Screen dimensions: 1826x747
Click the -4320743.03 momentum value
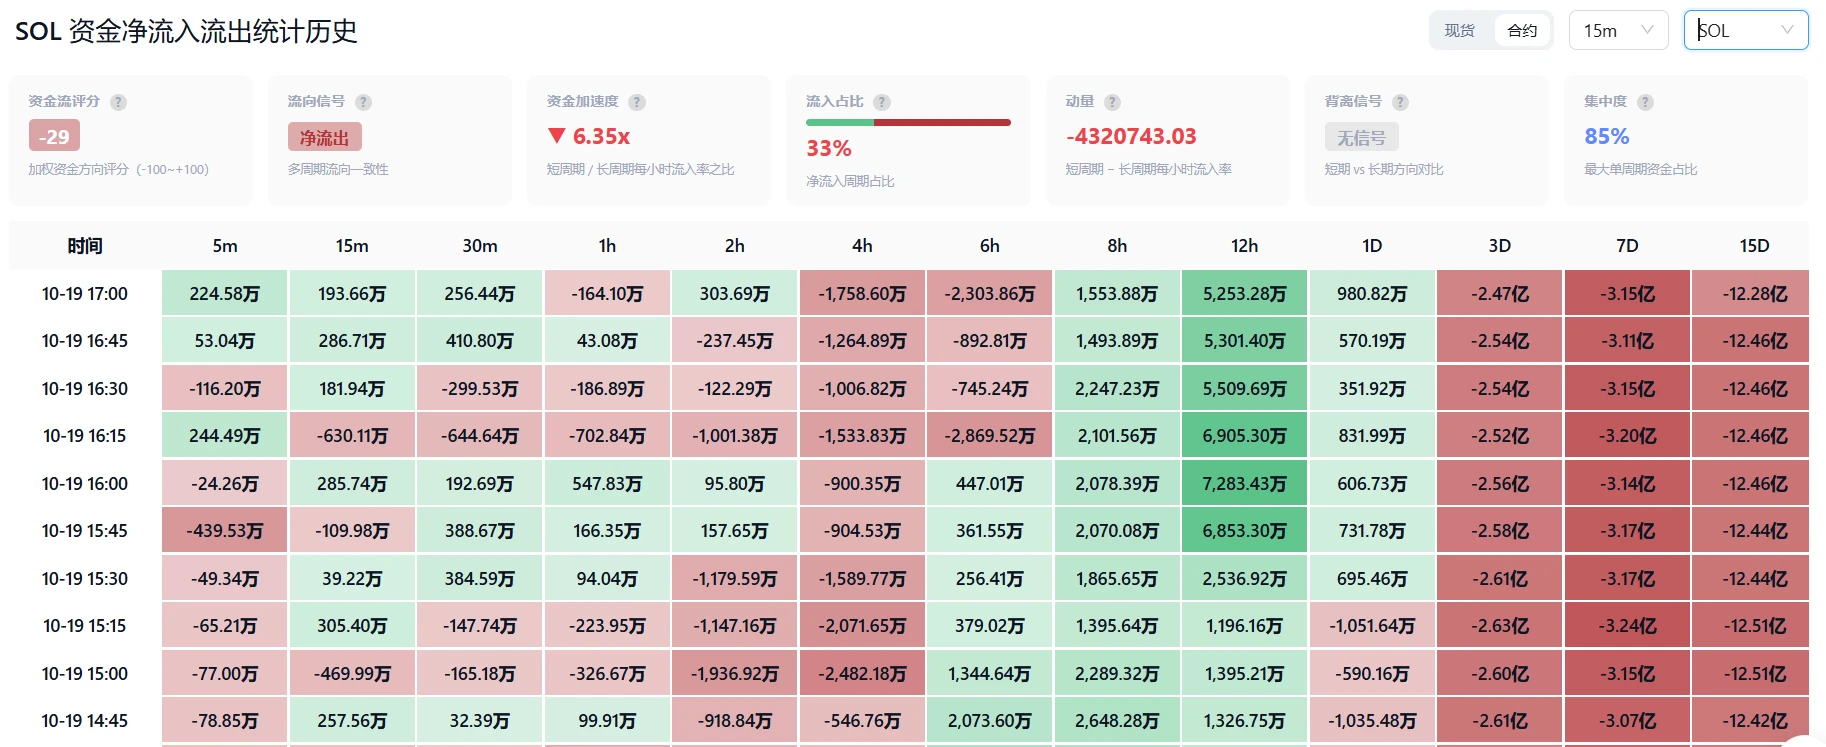(1131, 136)
